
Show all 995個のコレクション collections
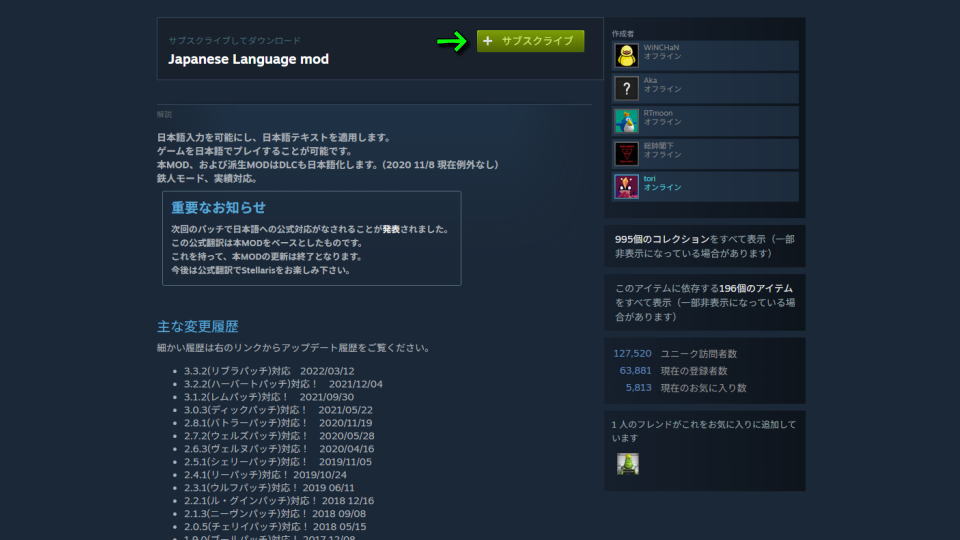coord(662,239)
